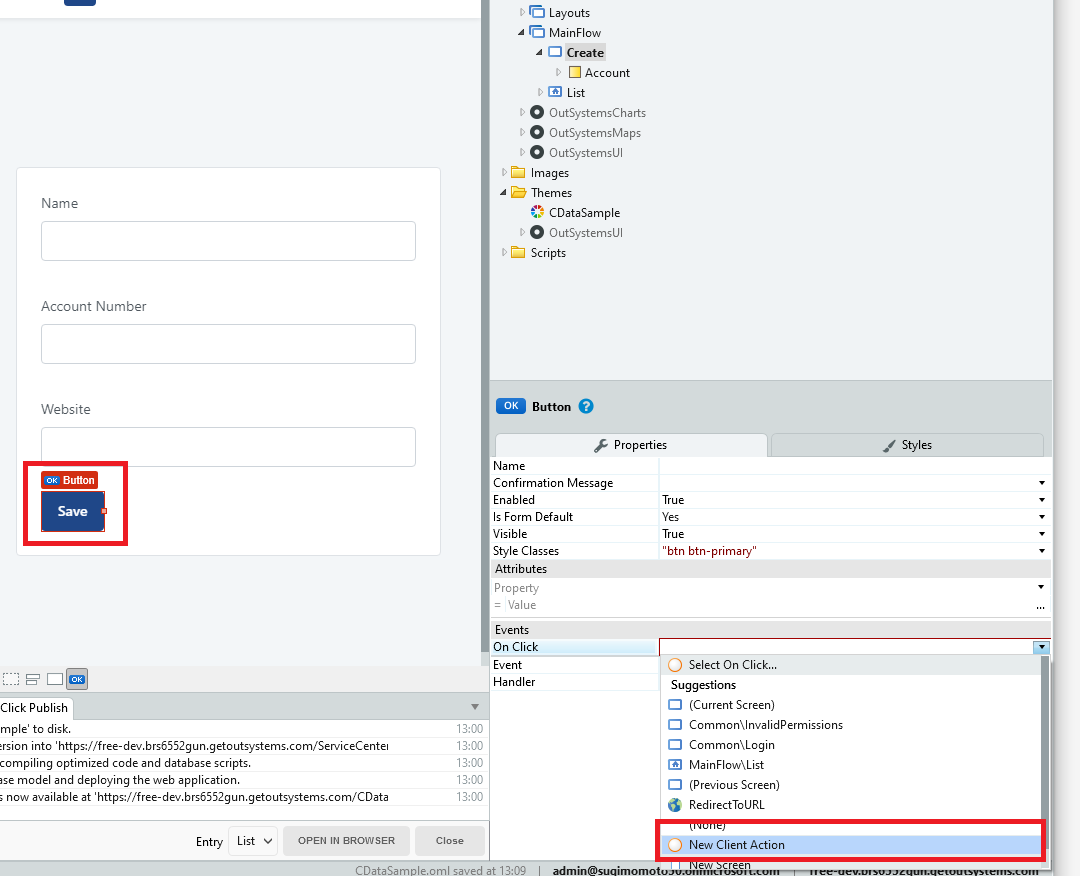Collapse the MainFlow tree node
The image size is (1080, 876).
[x=521, y=32]
